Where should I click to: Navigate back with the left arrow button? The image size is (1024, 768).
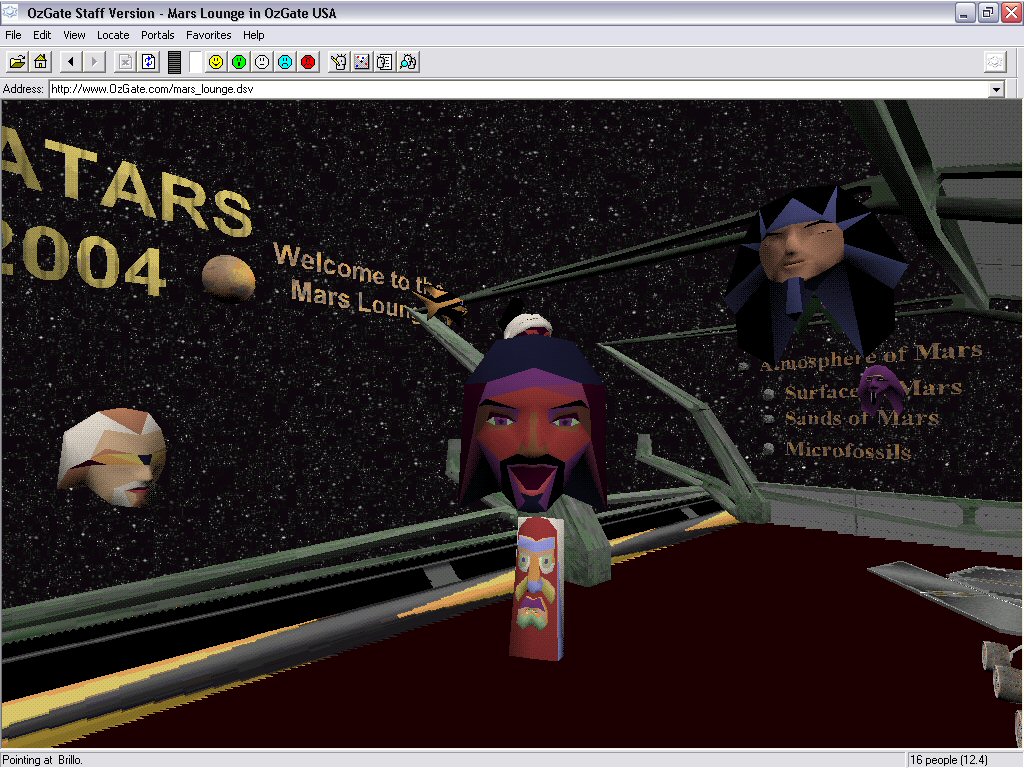pos(70,62)
